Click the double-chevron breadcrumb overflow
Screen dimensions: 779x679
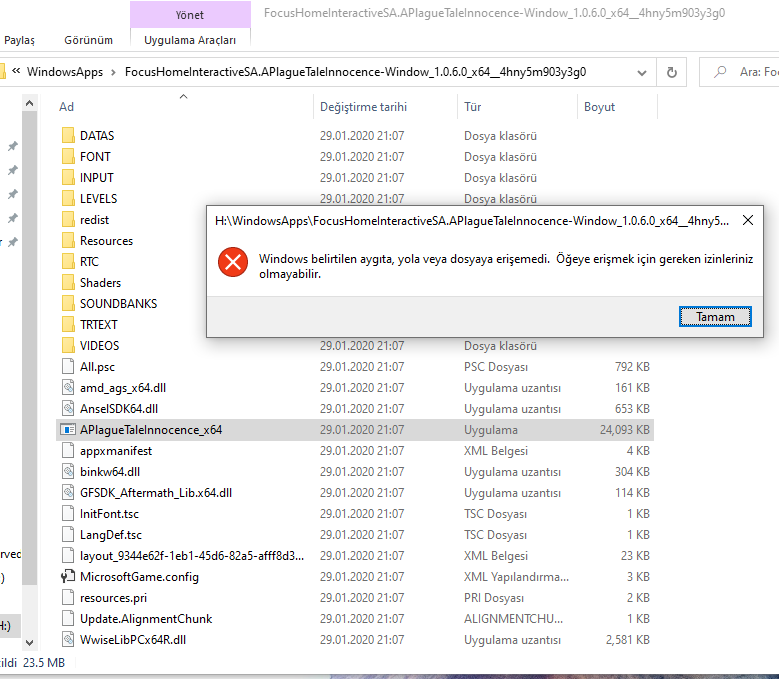click(x=16, y=71)
